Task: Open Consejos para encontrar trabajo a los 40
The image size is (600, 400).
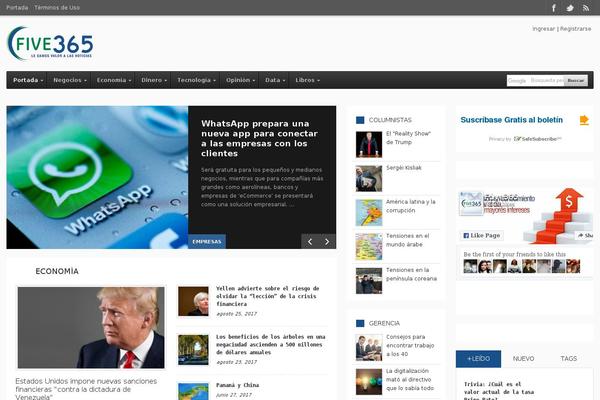Action: (410, 345)
